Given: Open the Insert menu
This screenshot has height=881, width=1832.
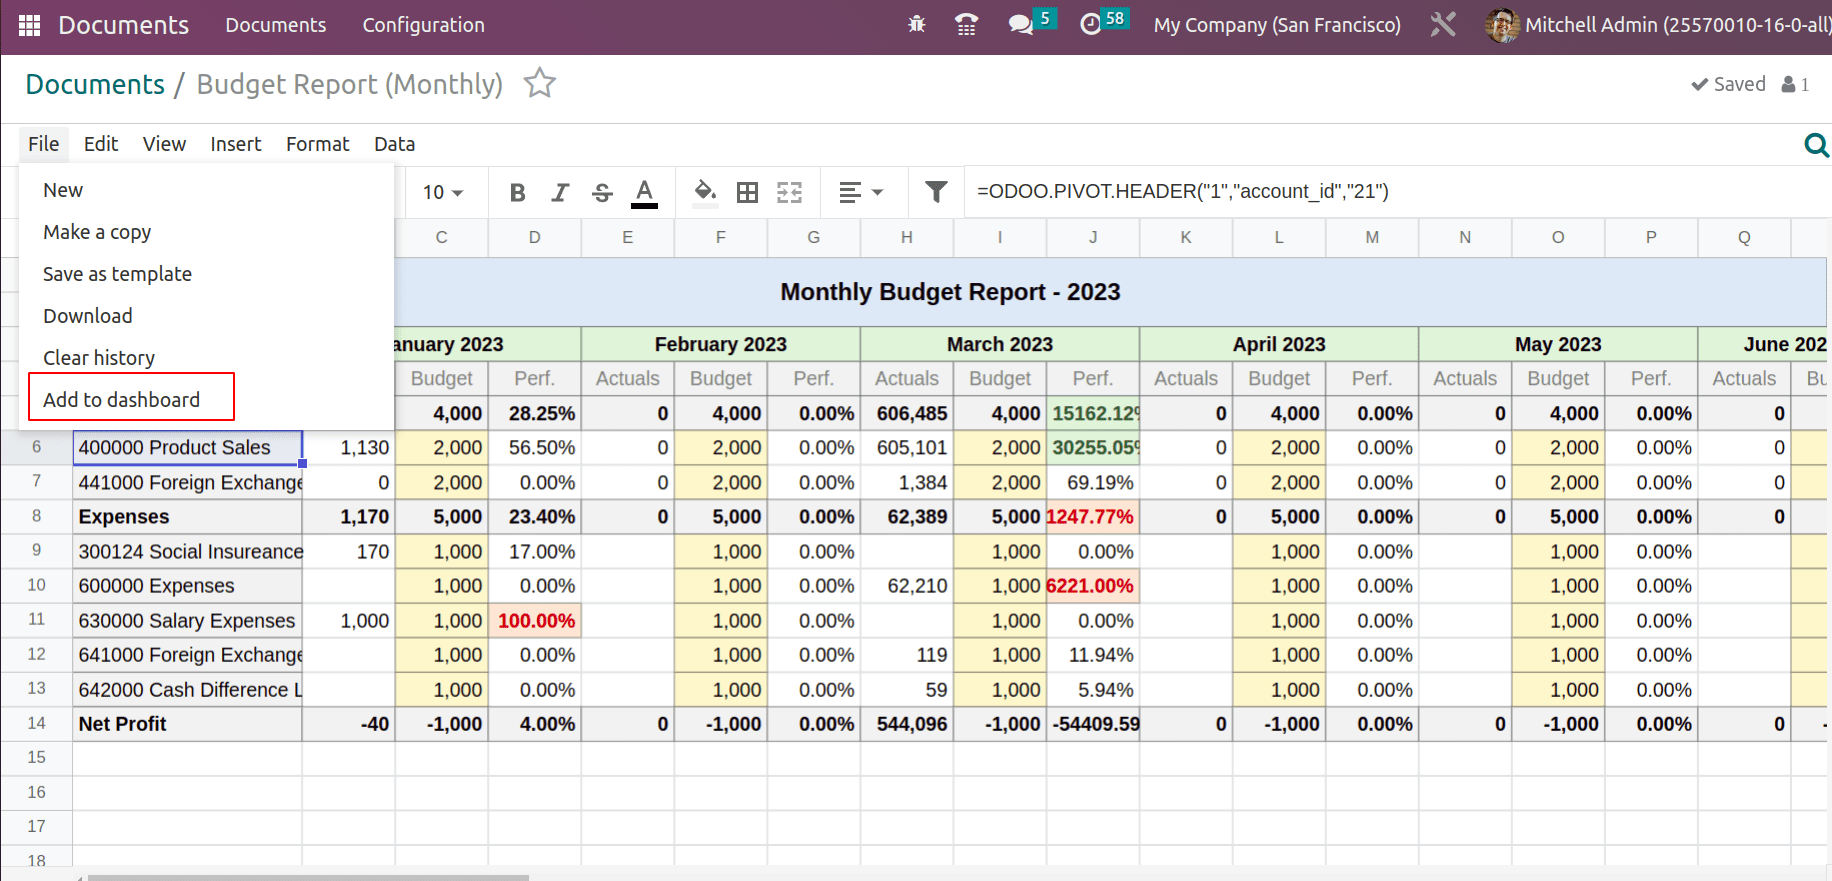Looking at the screenshot, I should pos(236,144).
